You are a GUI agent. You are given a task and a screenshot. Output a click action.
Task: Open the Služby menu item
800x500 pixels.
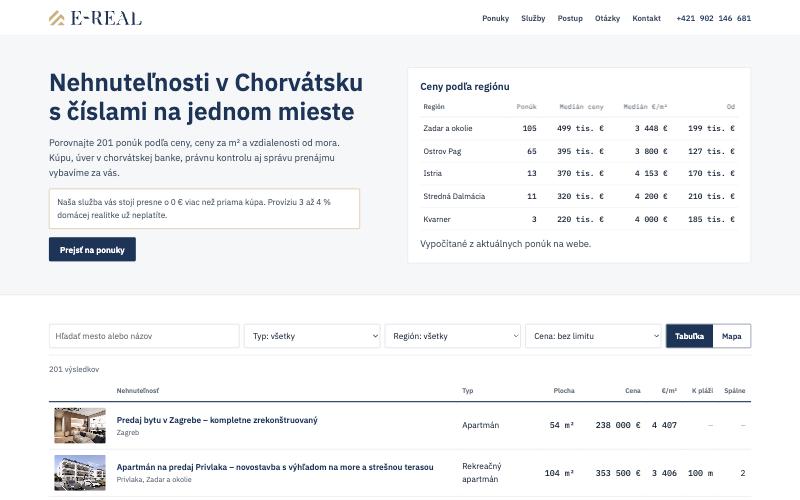[x=533, y=18]
